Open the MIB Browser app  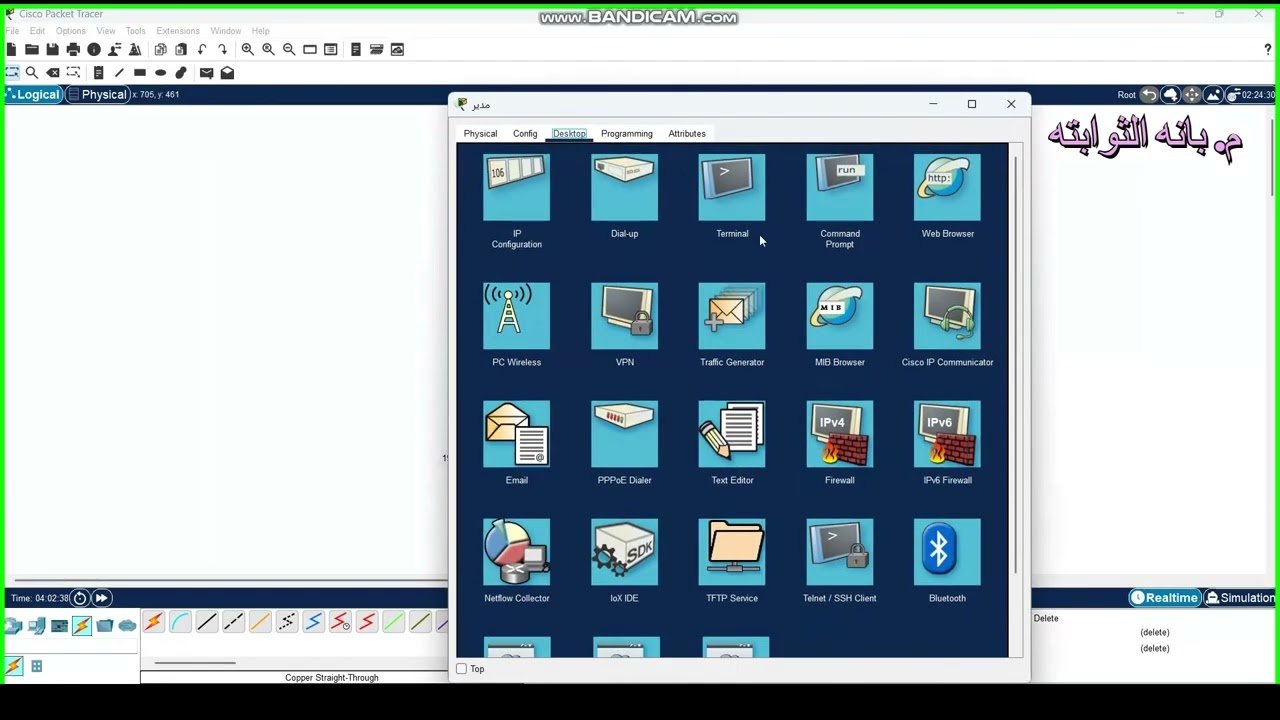840,316
